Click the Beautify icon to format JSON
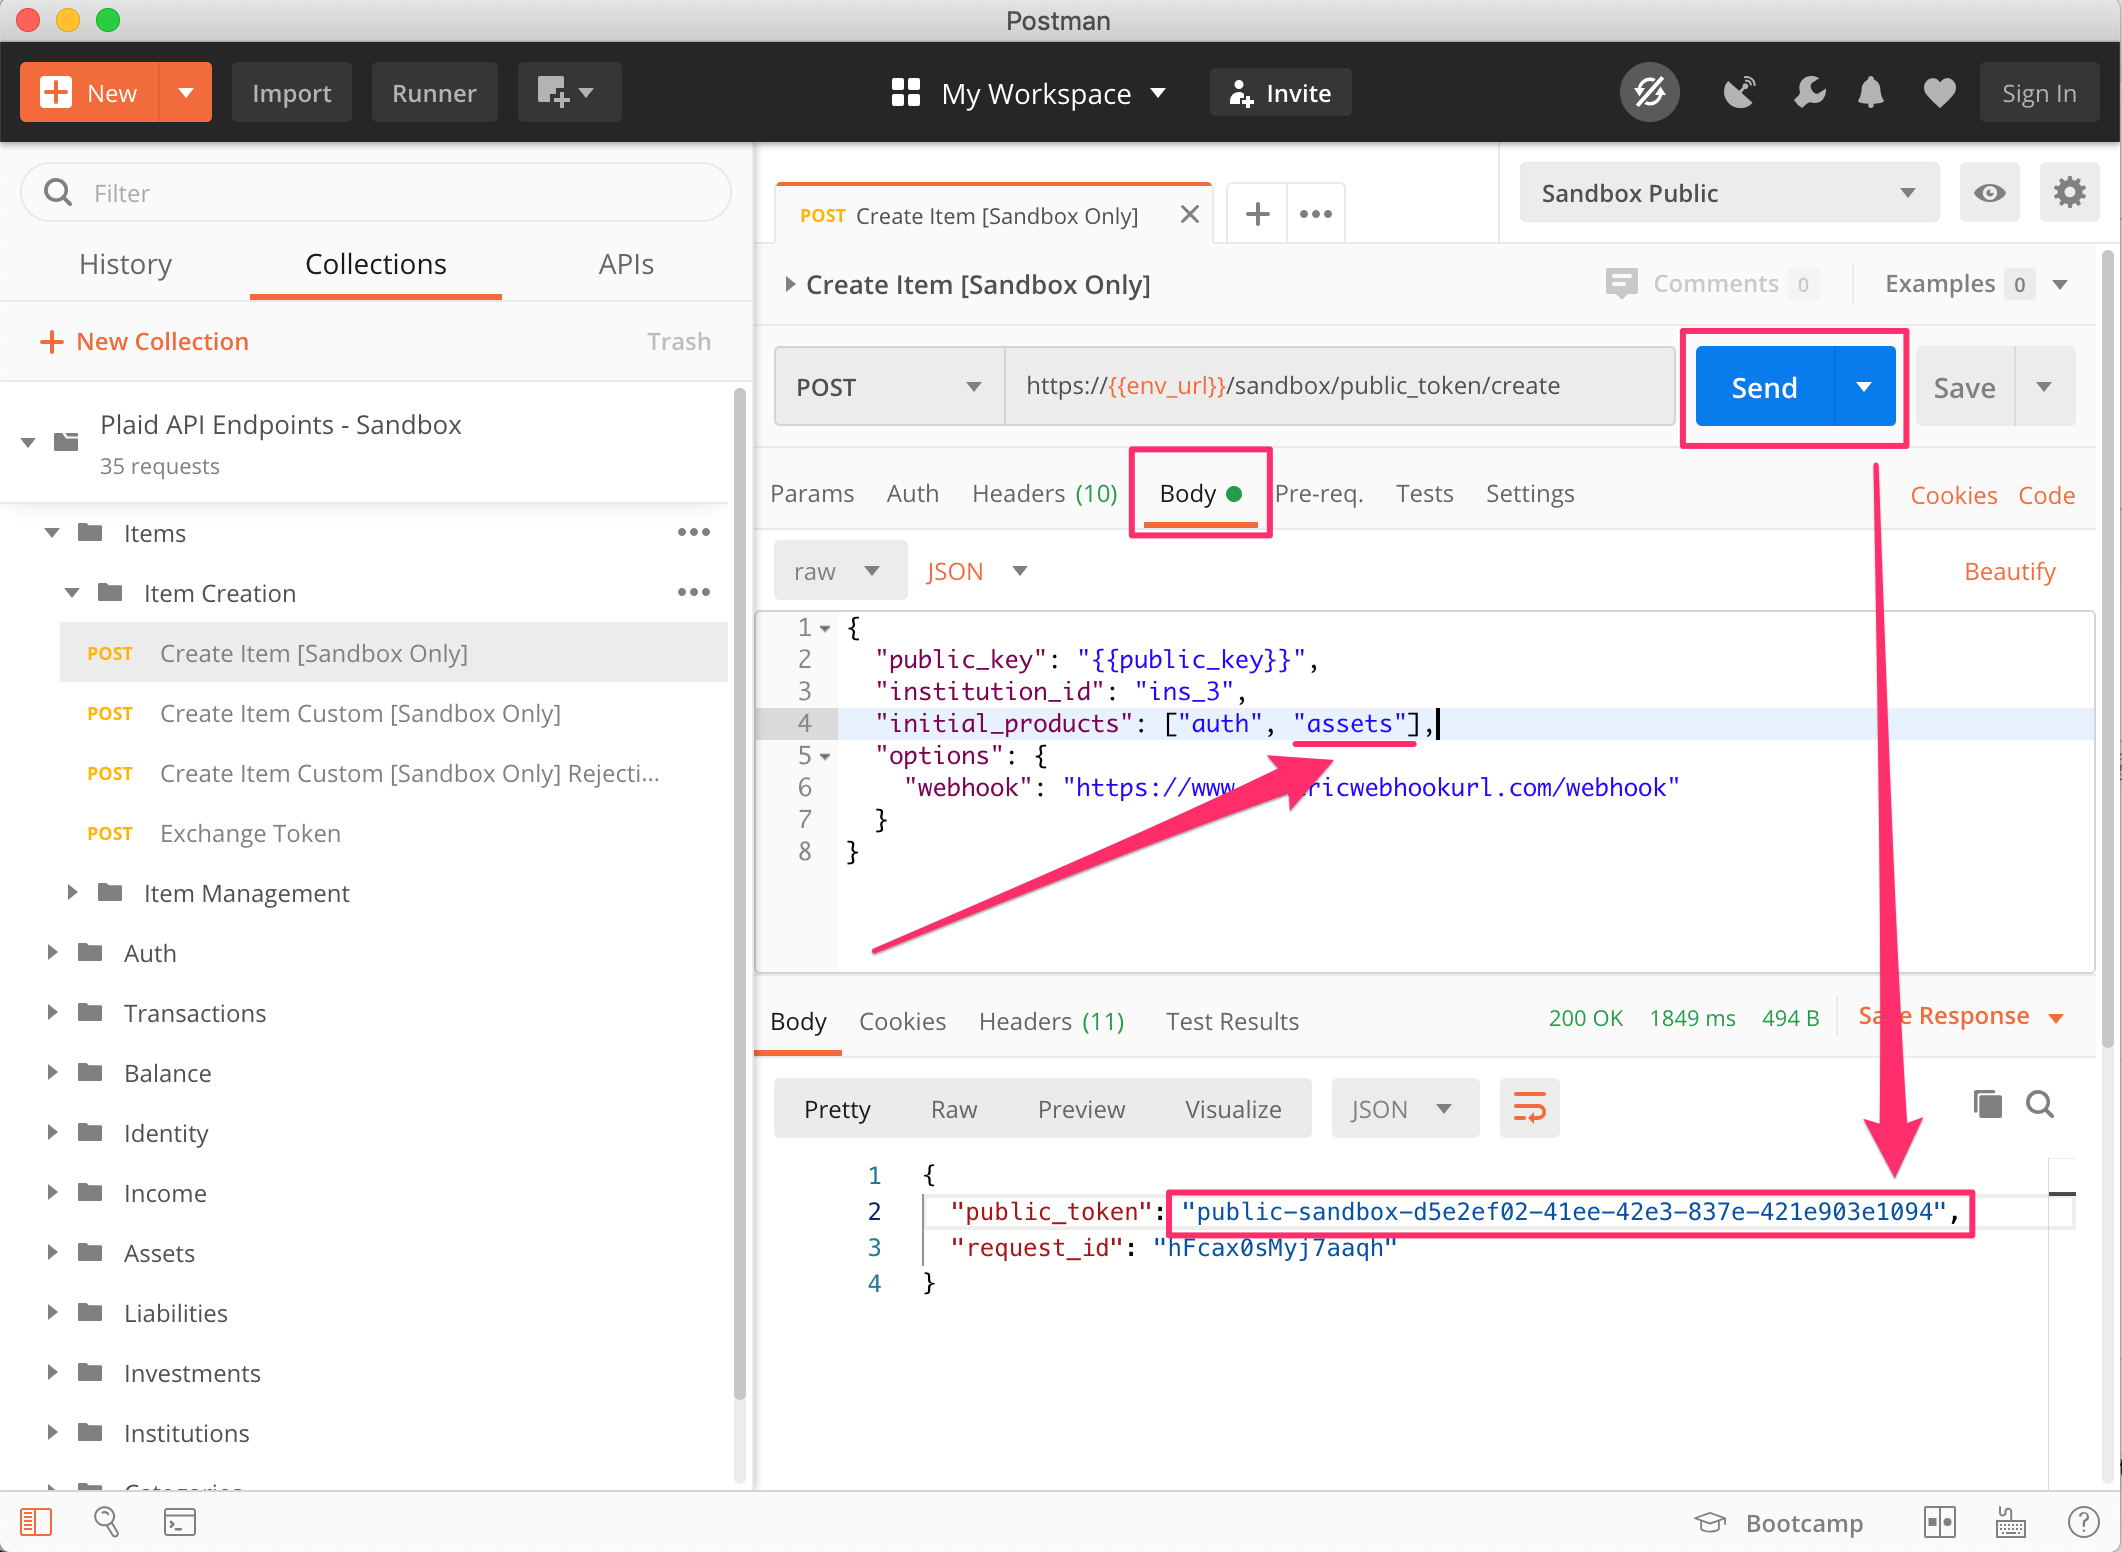Image resolution: width=2122 pixels, height=1552 pixels. coord(2012,570)
